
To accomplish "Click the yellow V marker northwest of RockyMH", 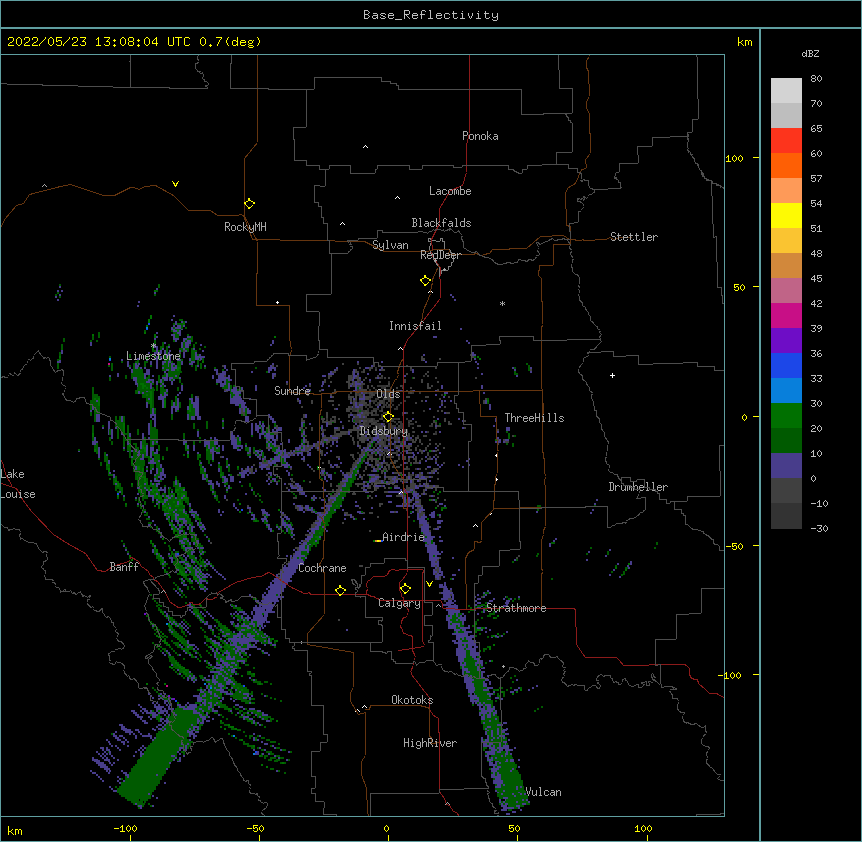I will 175,184.
